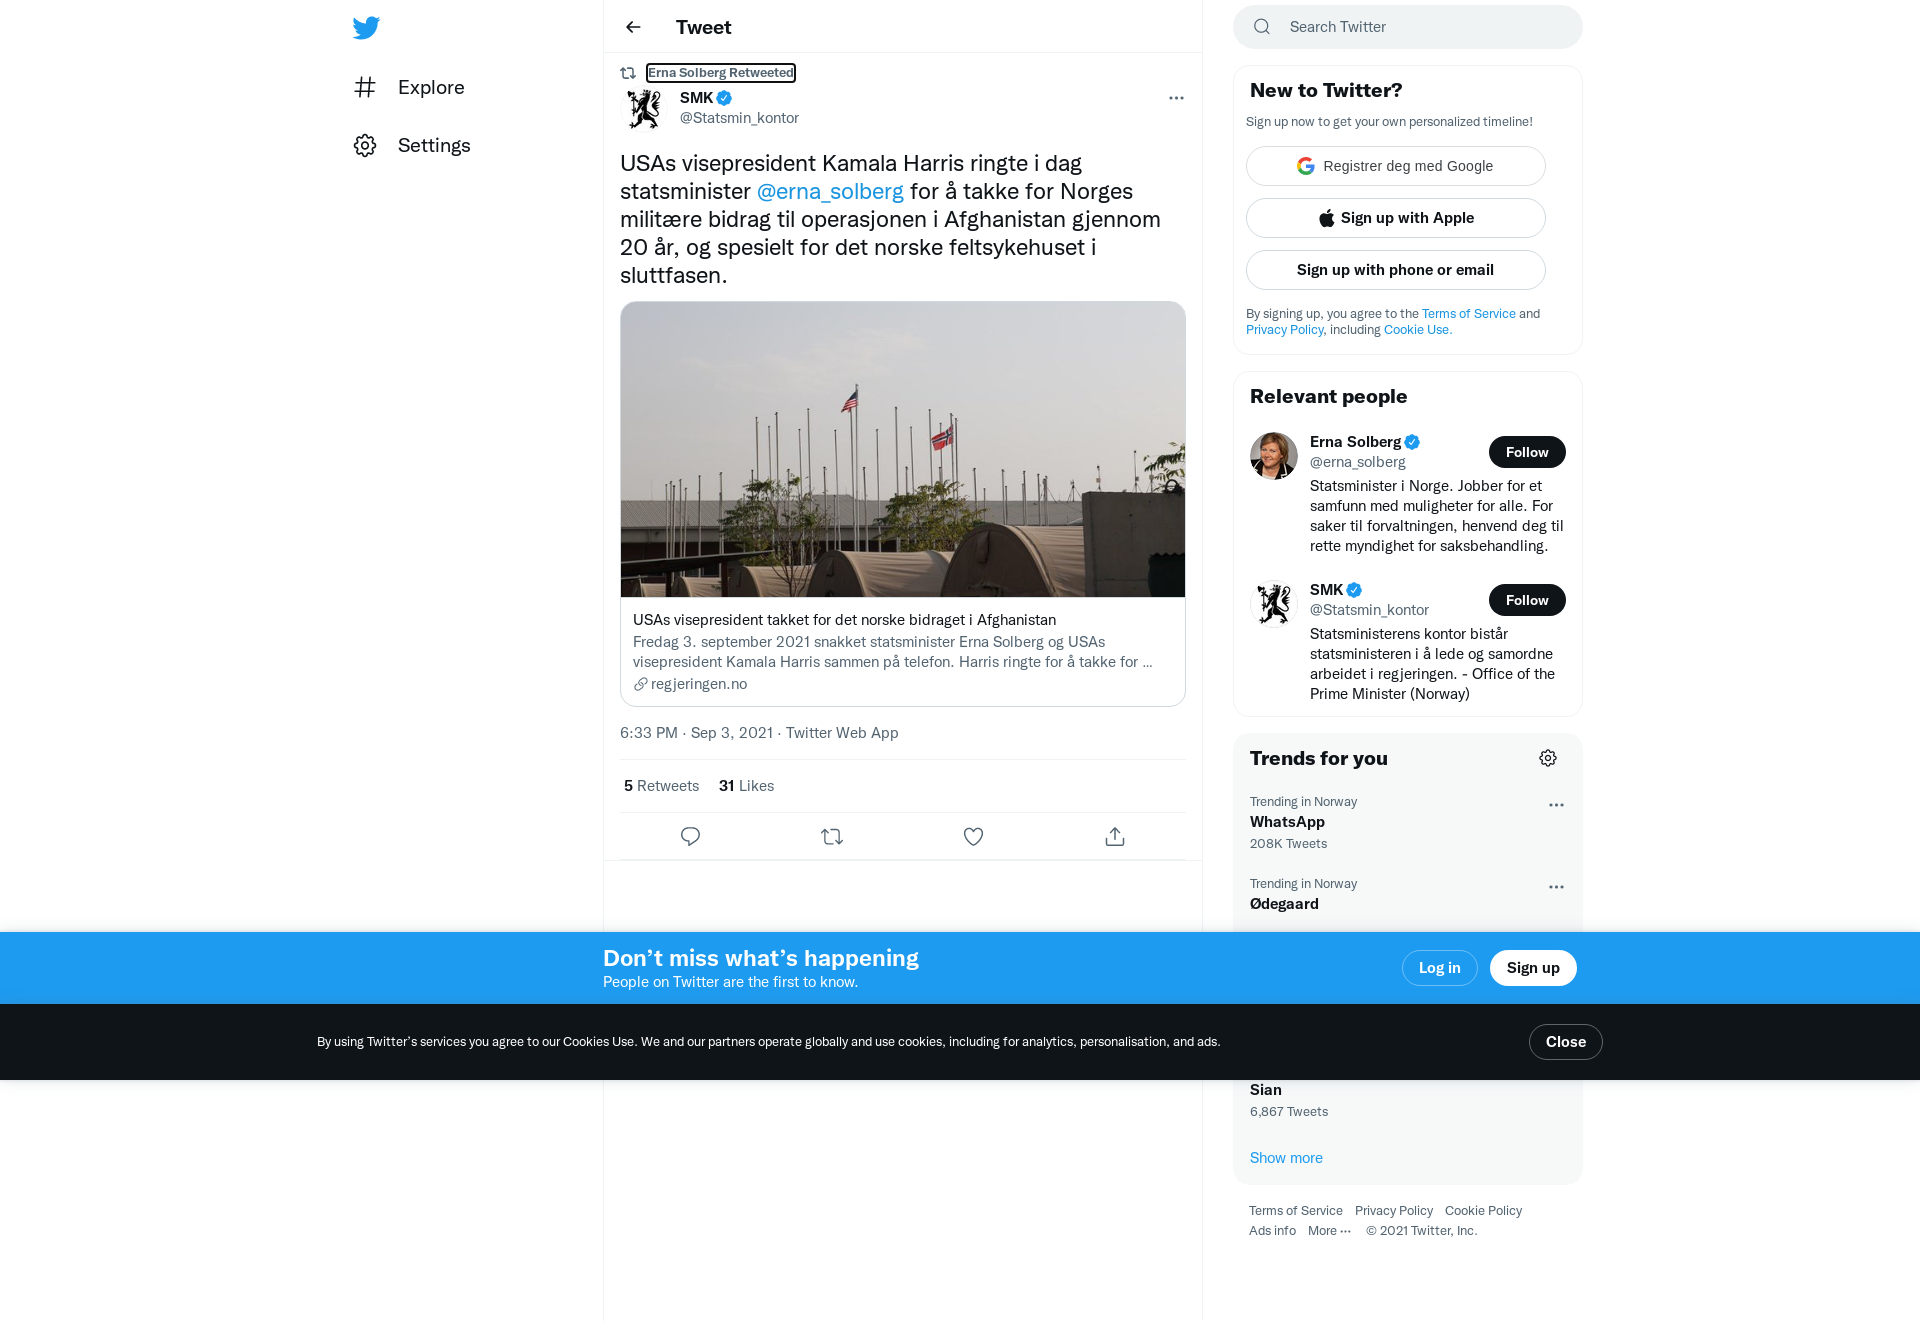Reply to the tweet via comment icon

[690, 836]
